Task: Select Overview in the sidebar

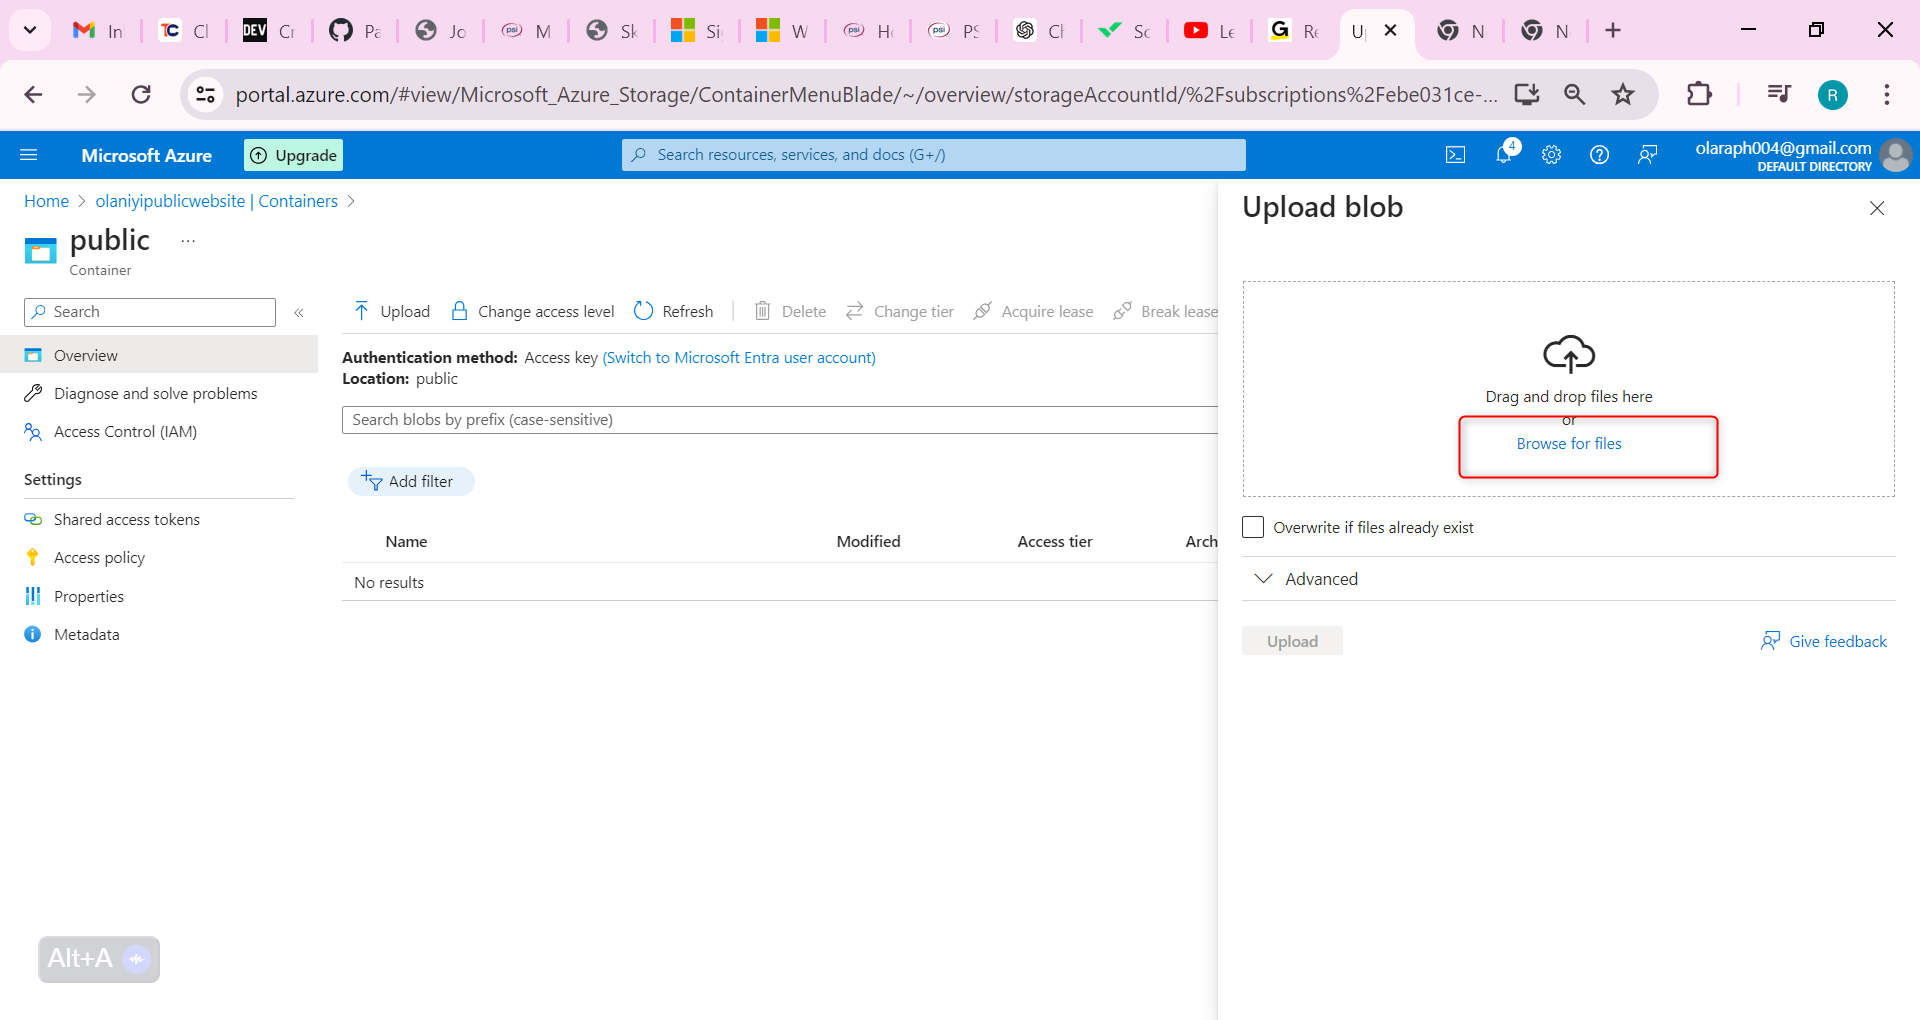Action: [159, 355]
